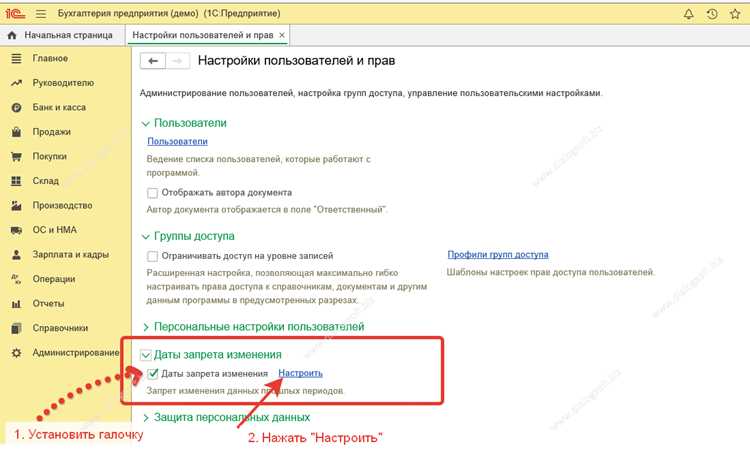Click the Производство factory icon
Viewport: 750px width, 451px height.
click(x=16, y=206)
